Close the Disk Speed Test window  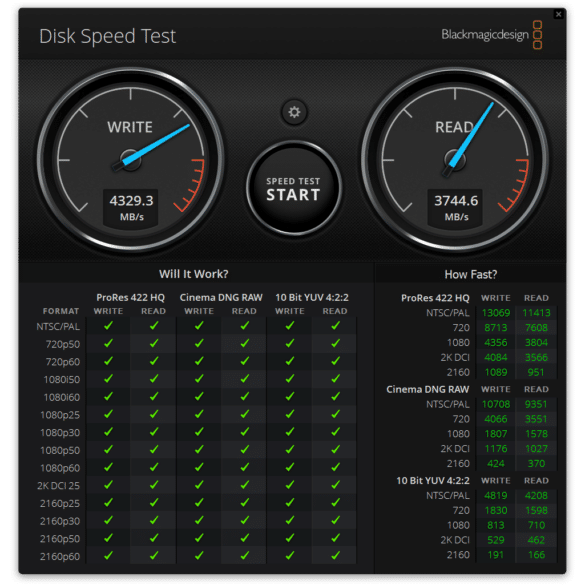pyautogui.click(x=559, y=14)
